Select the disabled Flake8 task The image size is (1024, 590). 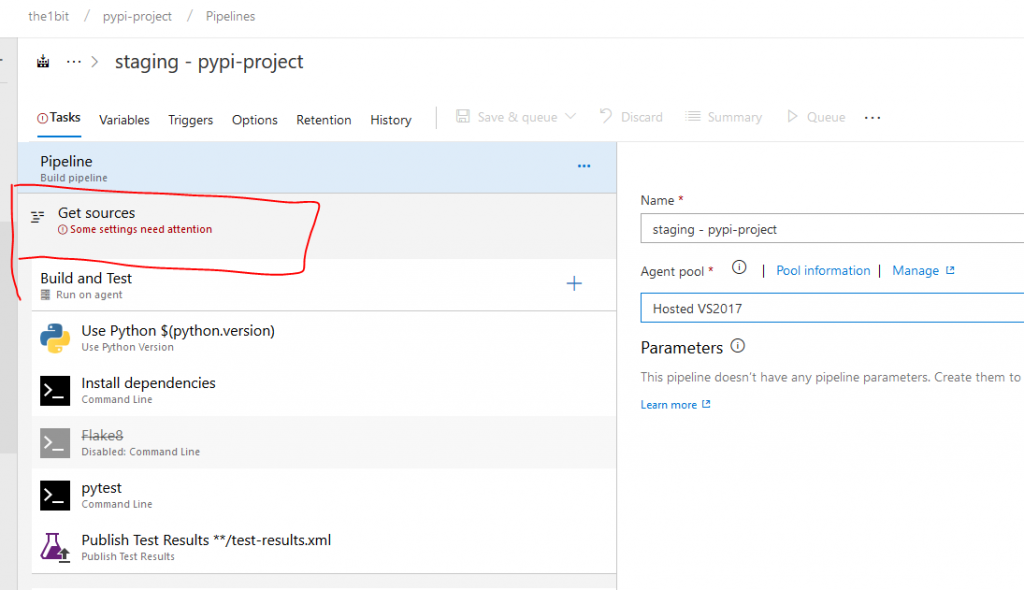pyautogui.click(x=324, y=443)
